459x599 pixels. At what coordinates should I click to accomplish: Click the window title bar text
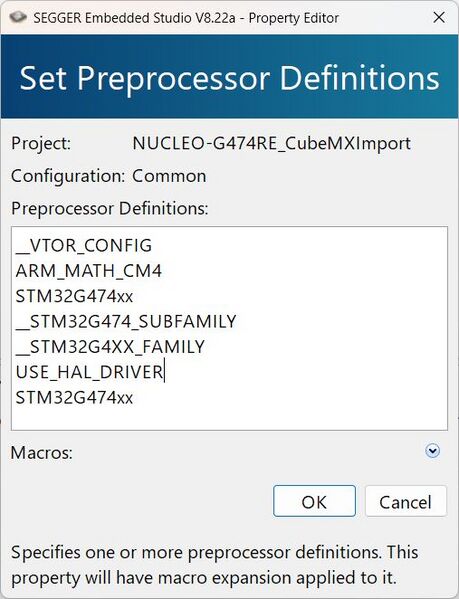pyautogui.click(x=186, y=18)
